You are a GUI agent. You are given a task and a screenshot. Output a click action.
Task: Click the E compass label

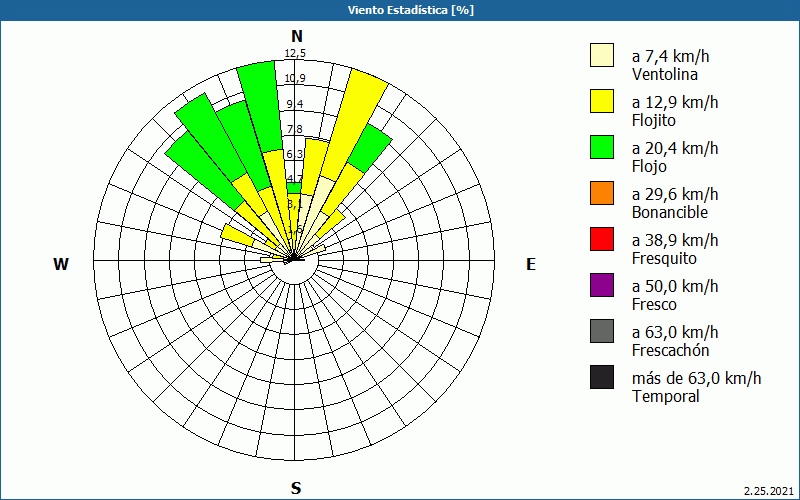coord(531,264)
